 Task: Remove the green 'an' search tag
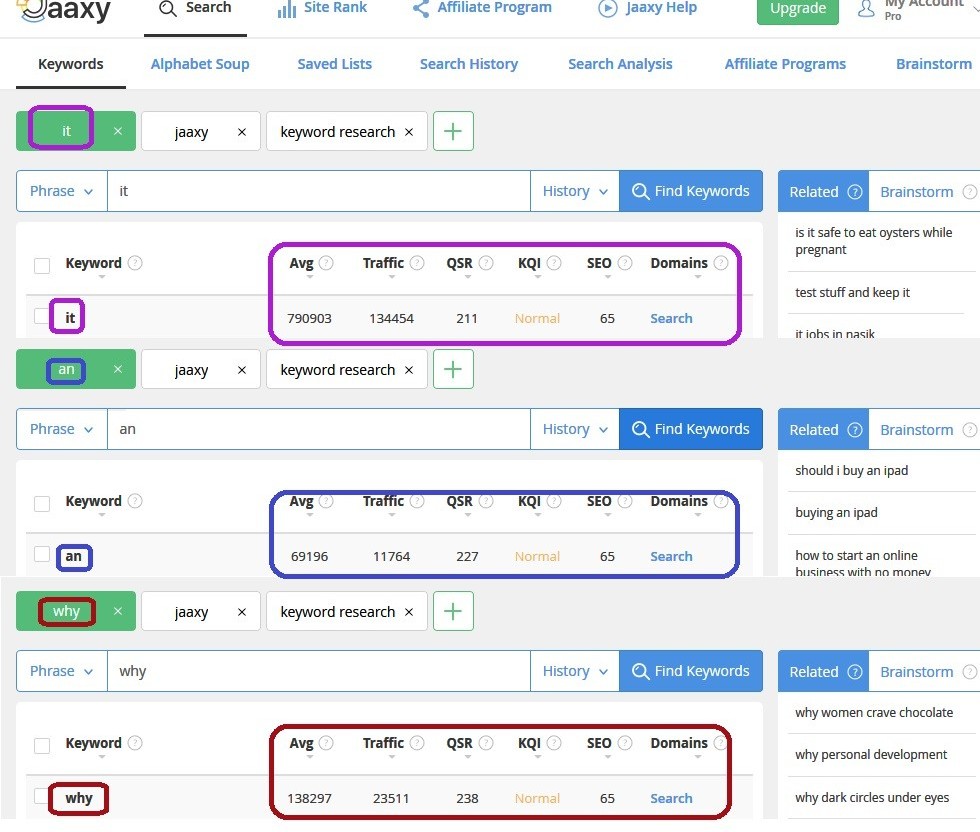[118, 369]
